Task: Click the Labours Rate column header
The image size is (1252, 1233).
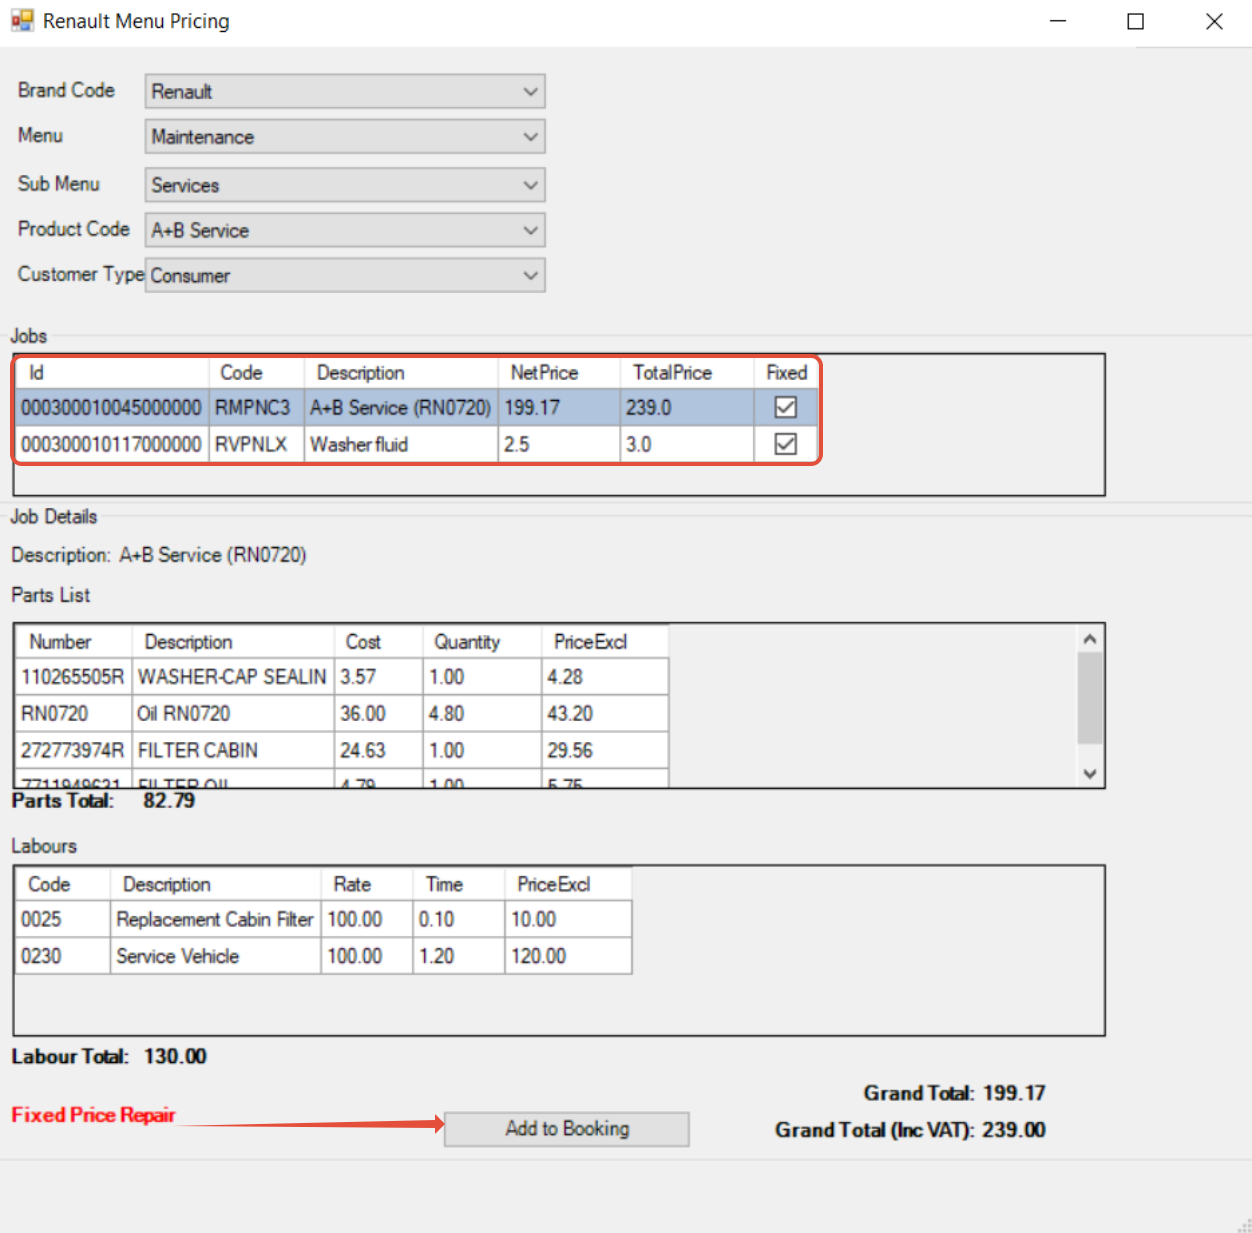Action: point(366,885)
